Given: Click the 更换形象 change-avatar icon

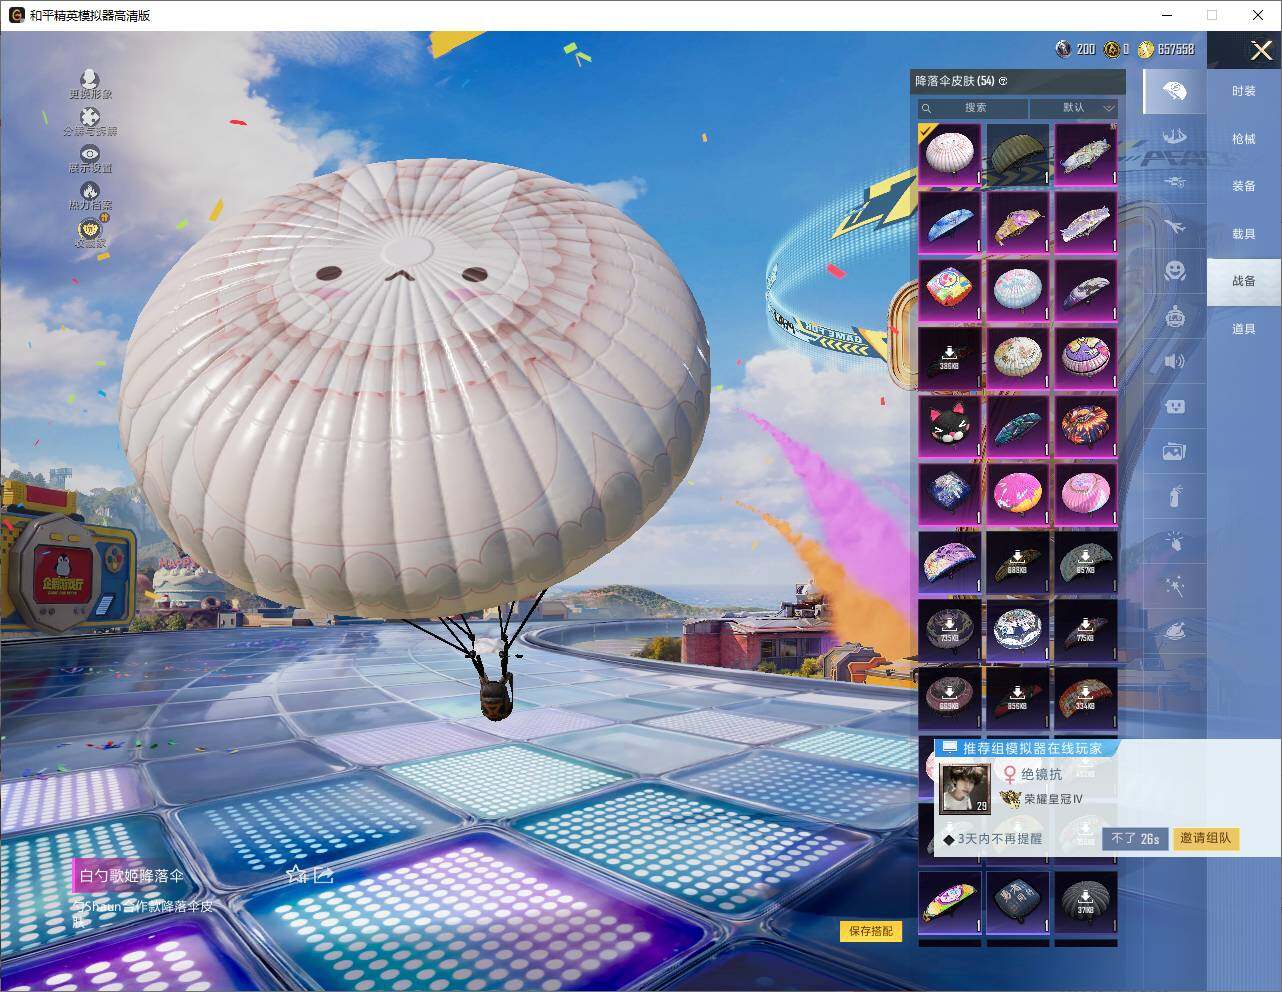Looking at the screenshot, I should [x=90, y=79].
